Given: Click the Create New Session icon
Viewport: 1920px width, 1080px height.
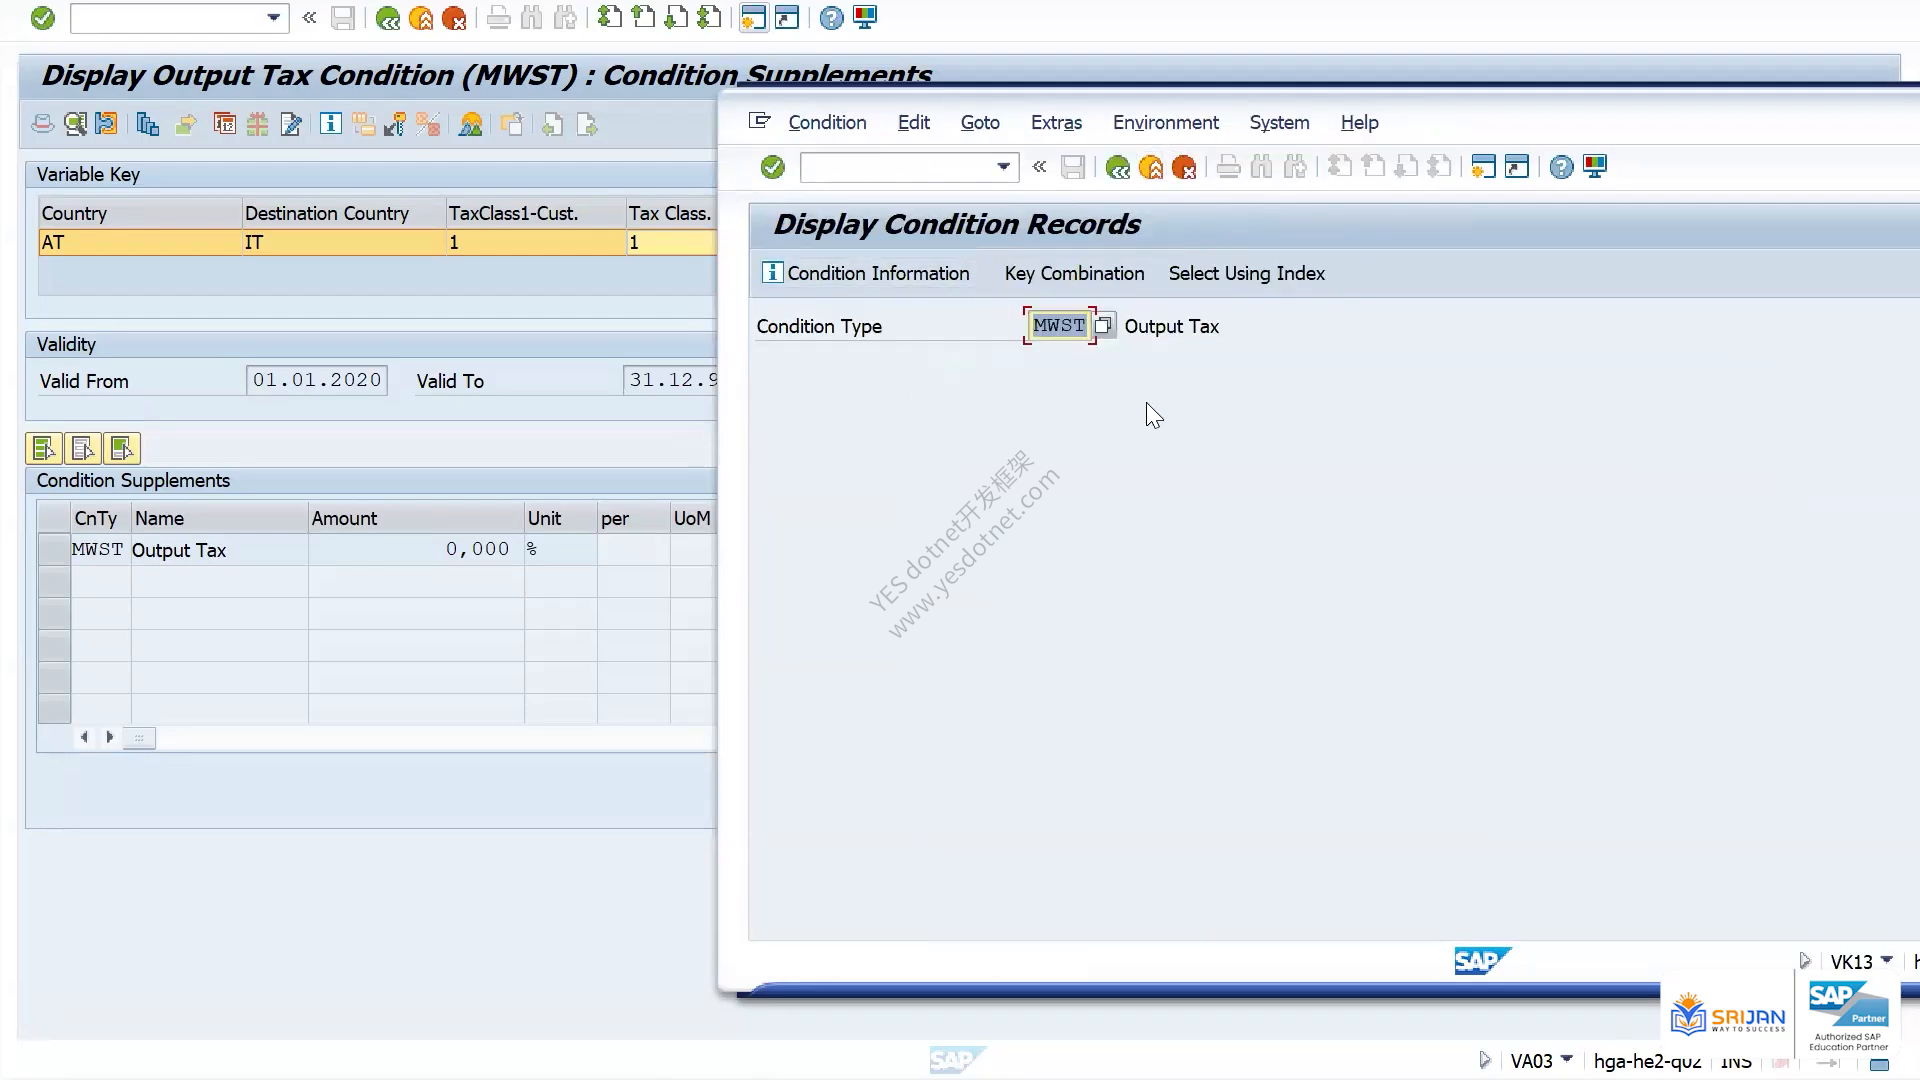Looking at the screenshot, I should coord(1483,167).
